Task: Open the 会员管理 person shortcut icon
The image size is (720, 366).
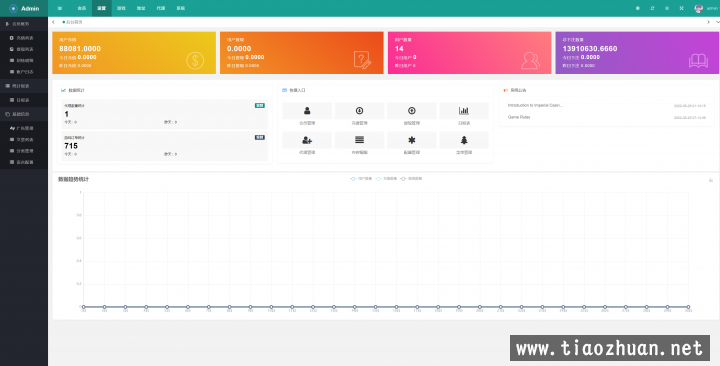Action: click(x=307, y=111)
